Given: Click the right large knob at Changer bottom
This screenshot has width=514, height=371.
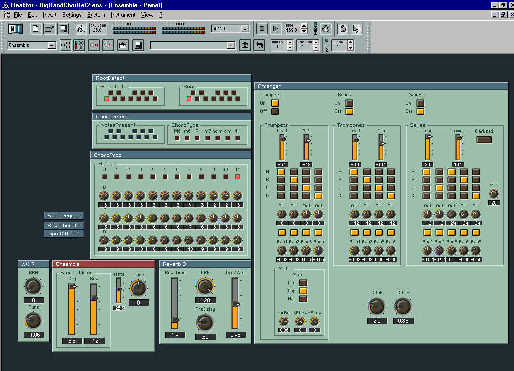Looking at the screenshot, I should 403,306.
